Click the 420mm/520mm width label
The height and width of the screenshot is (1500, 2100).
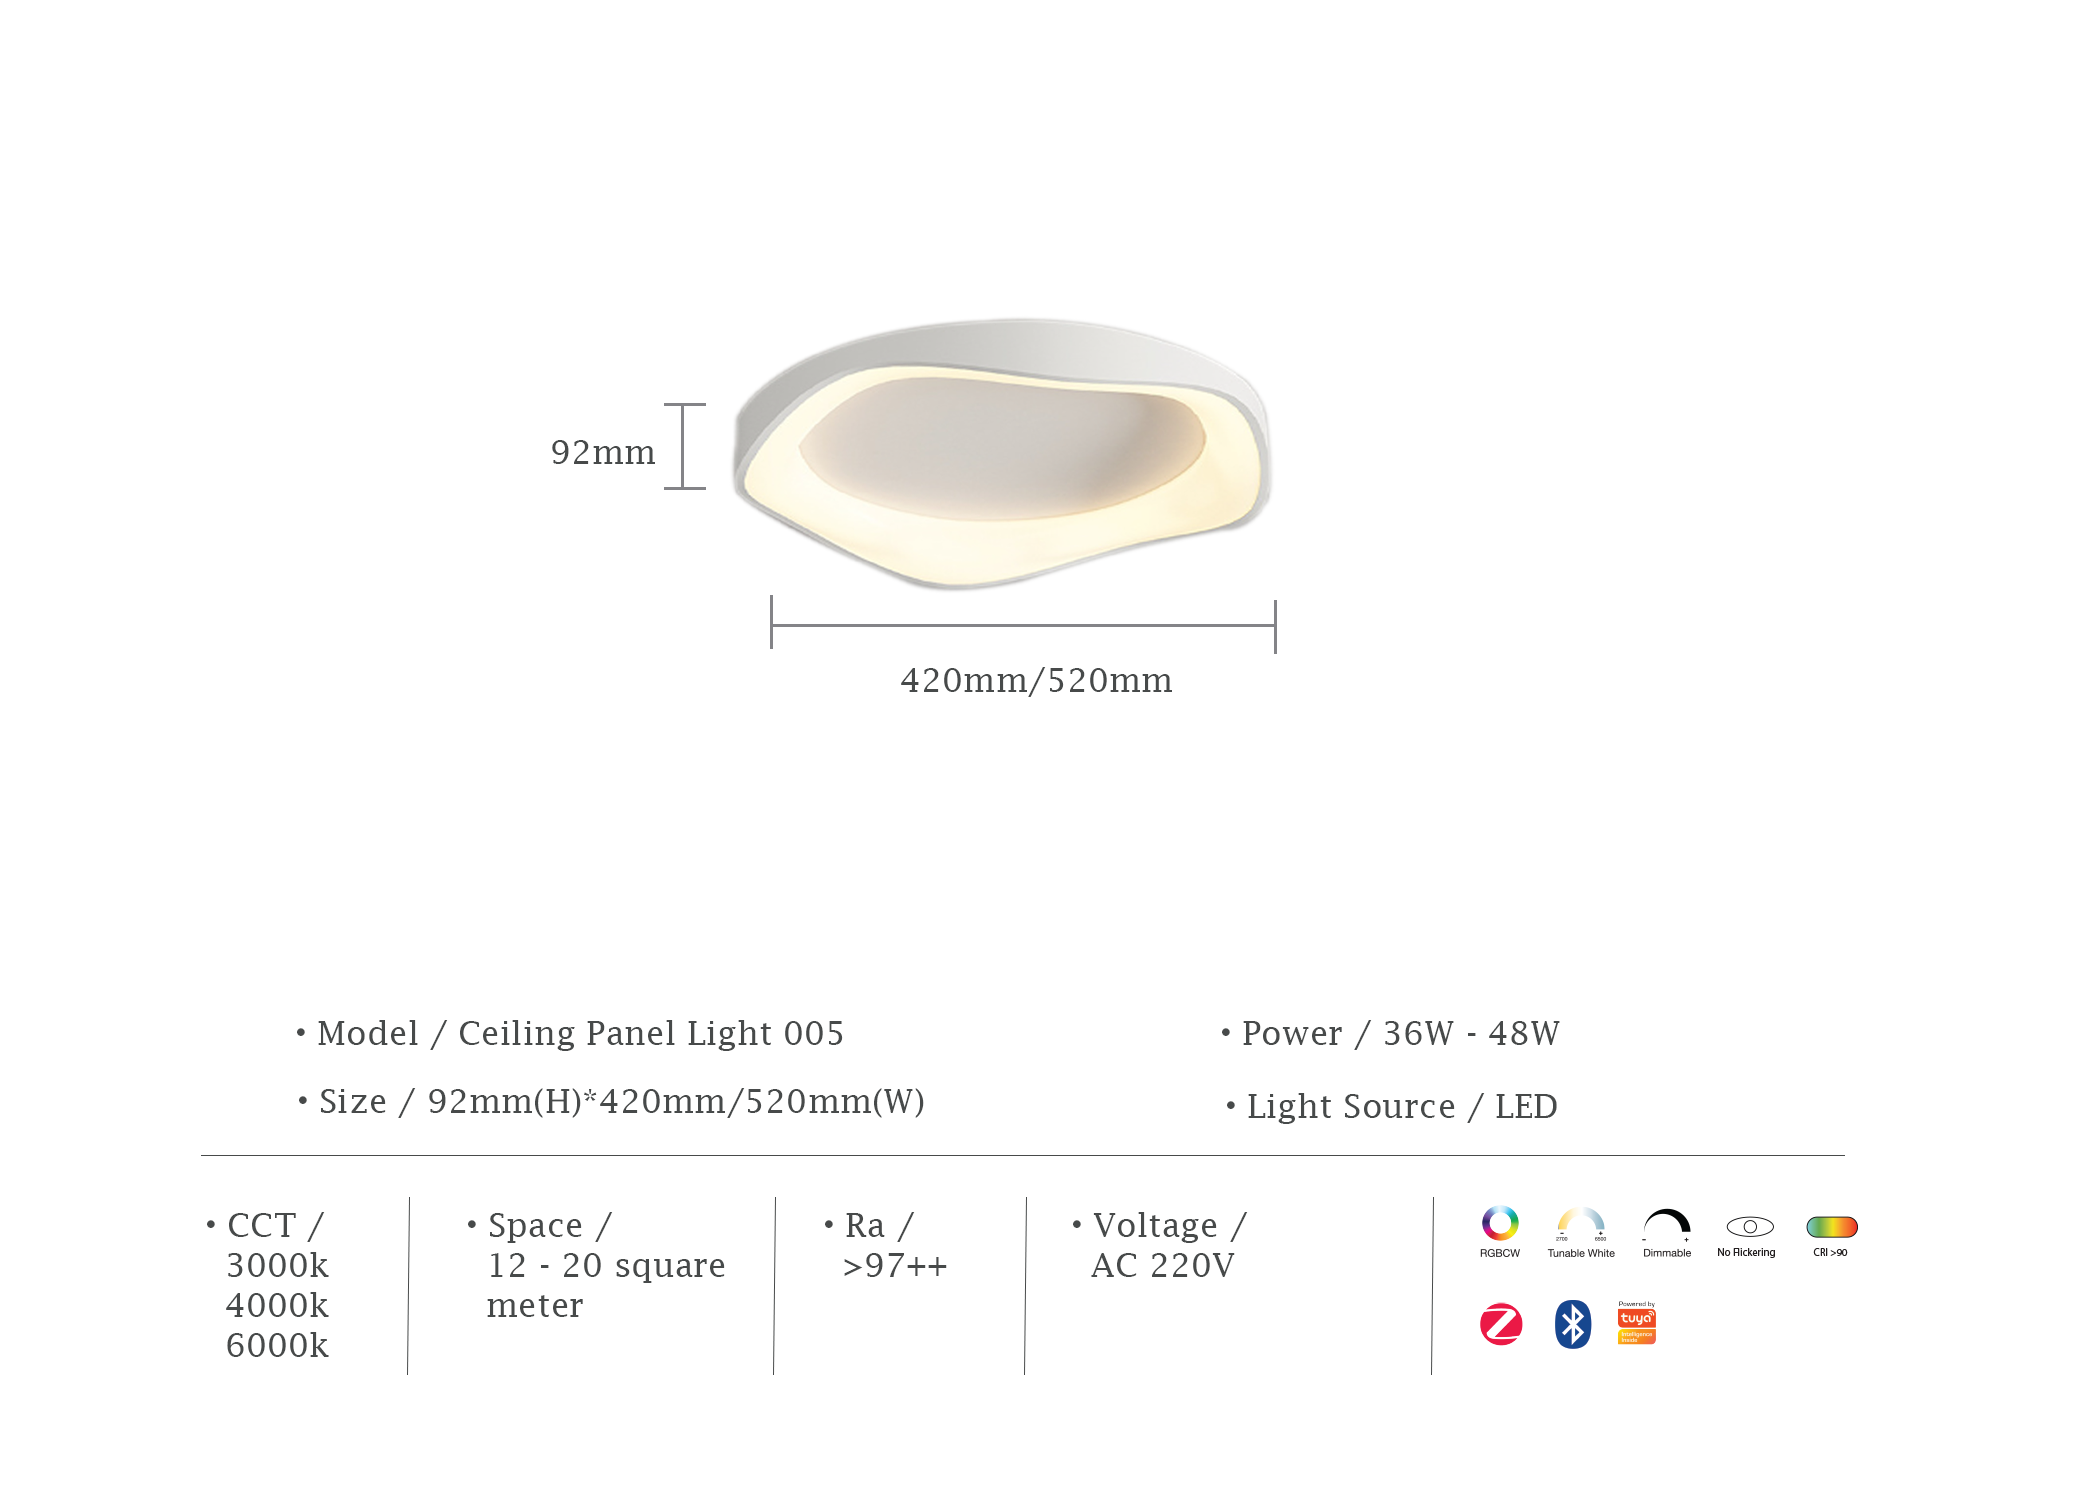(1036, 681)
